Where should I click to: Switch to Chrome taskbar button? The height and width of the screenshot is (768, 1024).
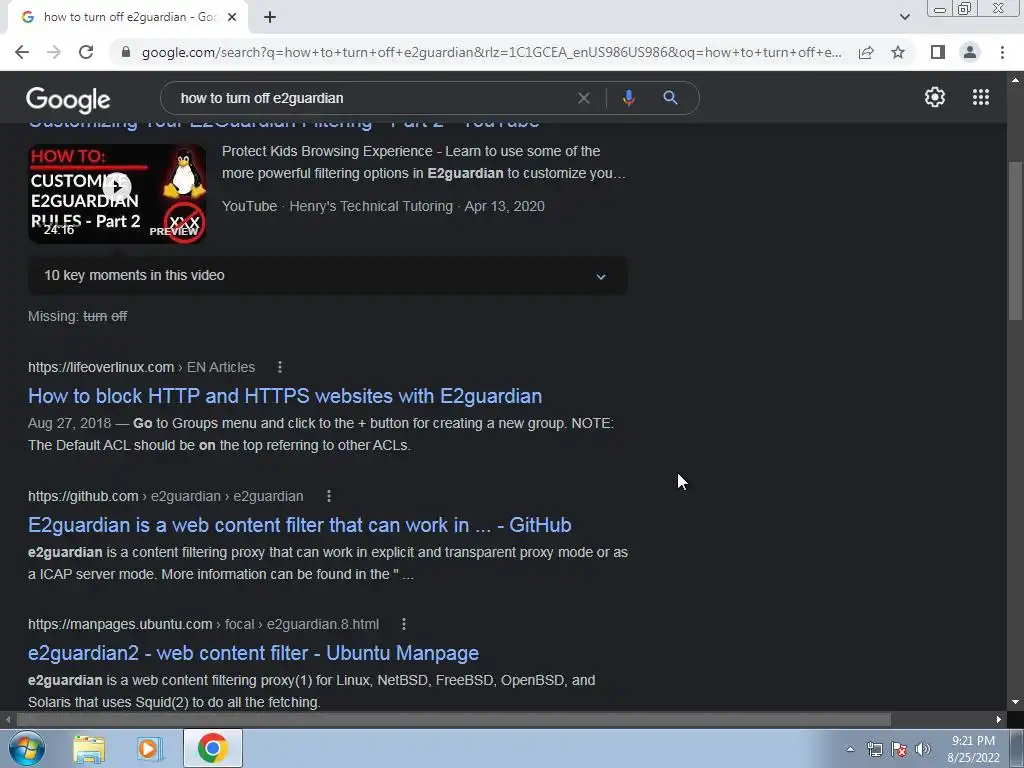click(213, 748)
